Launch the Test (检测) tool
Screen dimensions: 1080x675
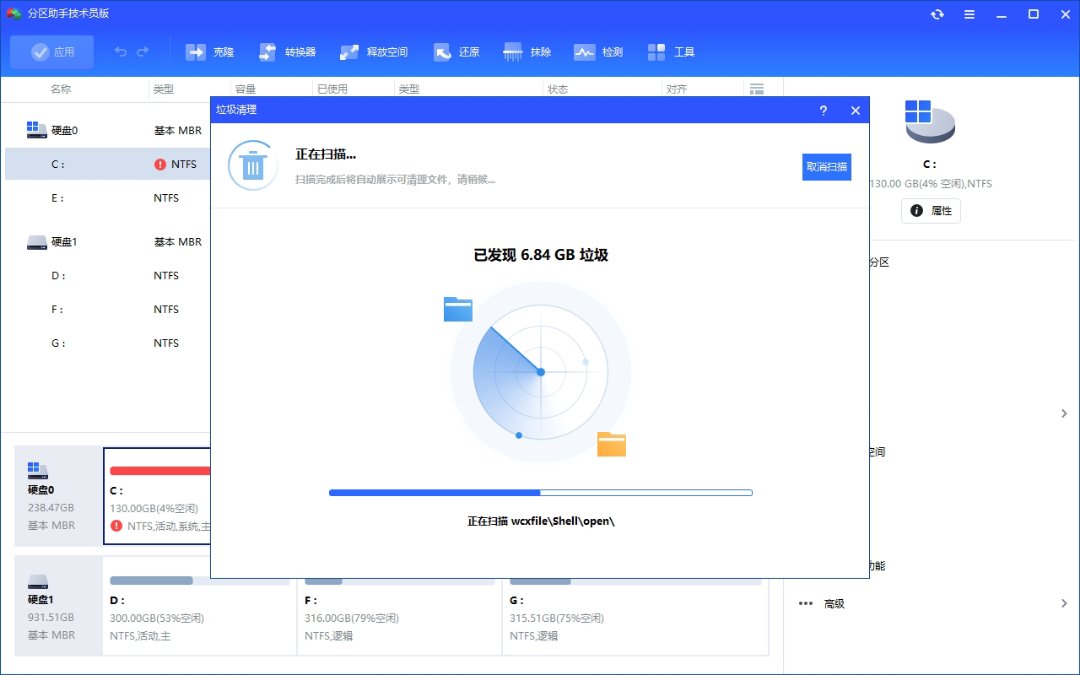(598, 52)
